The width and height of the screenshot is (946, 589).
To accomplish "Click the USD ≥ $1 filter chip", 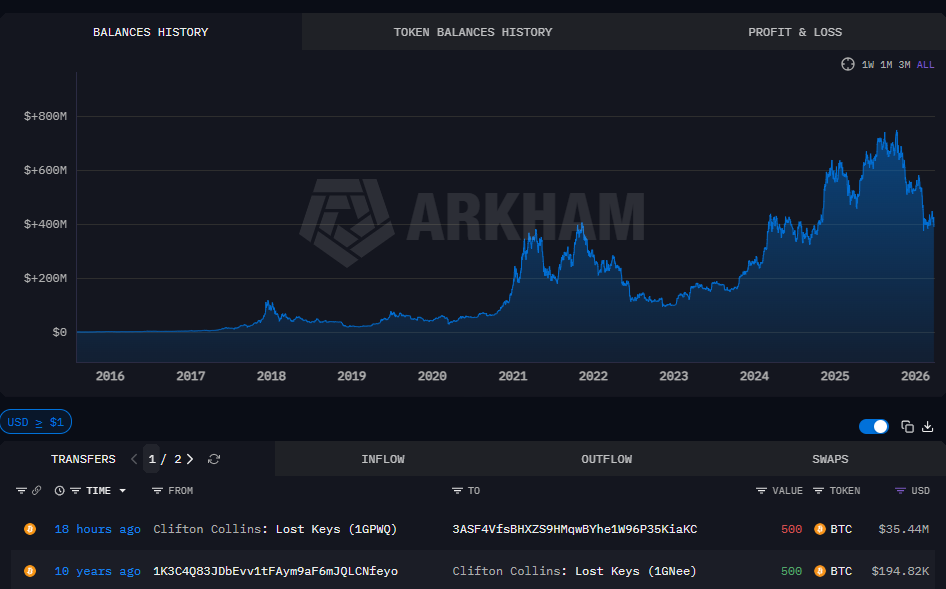I will click(36, 422).
